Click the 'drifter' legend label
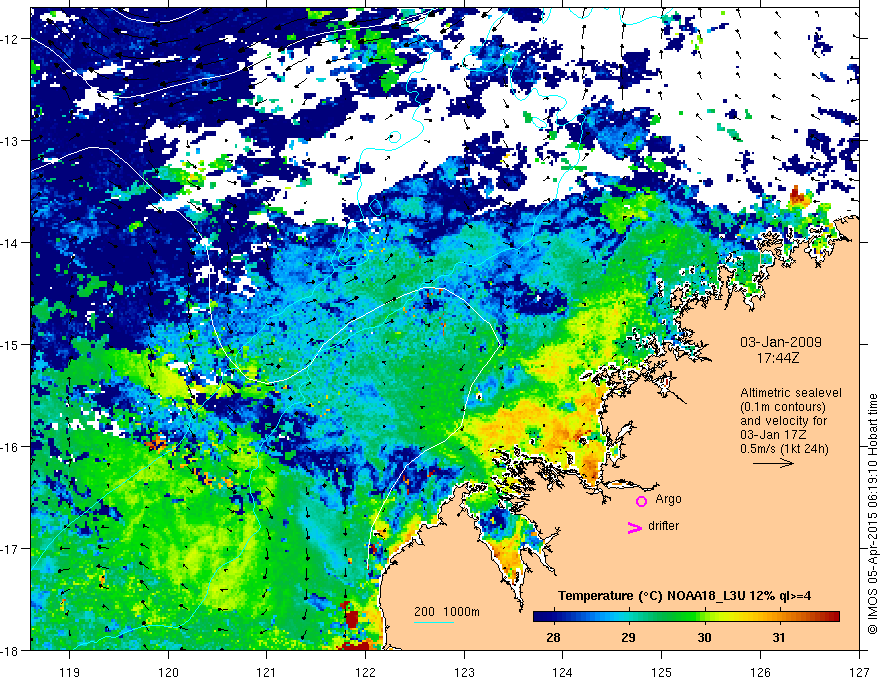 pos(663,526)
